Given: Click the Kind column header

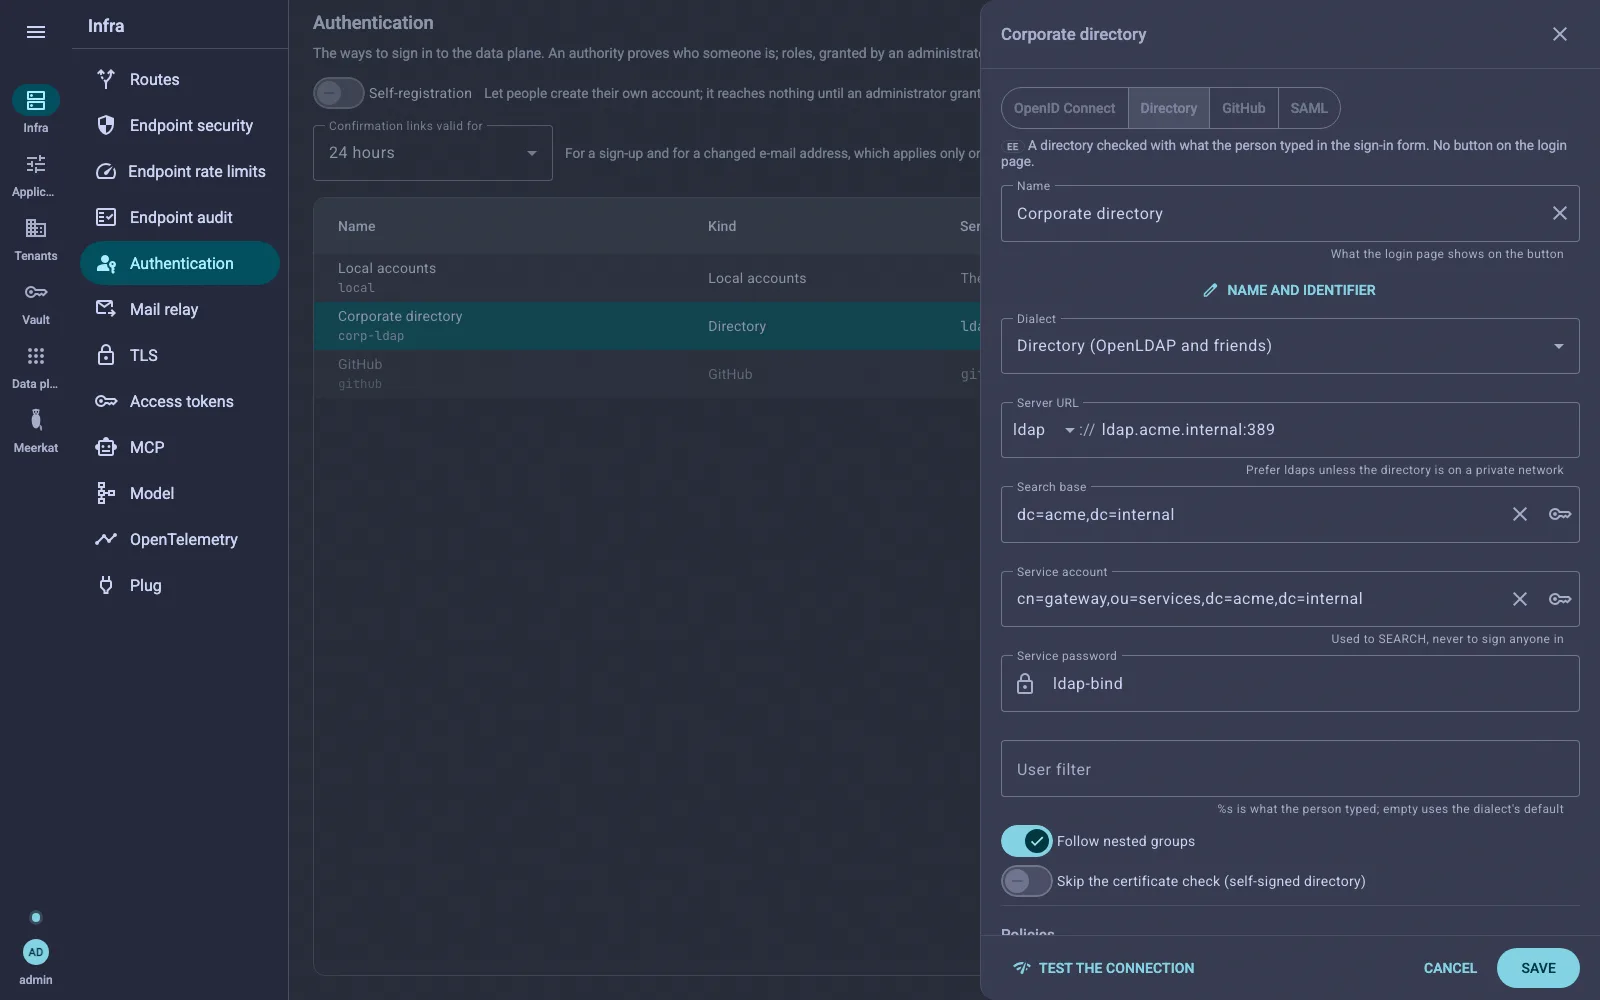Looking at the screenshot, I should coord(722,226).
